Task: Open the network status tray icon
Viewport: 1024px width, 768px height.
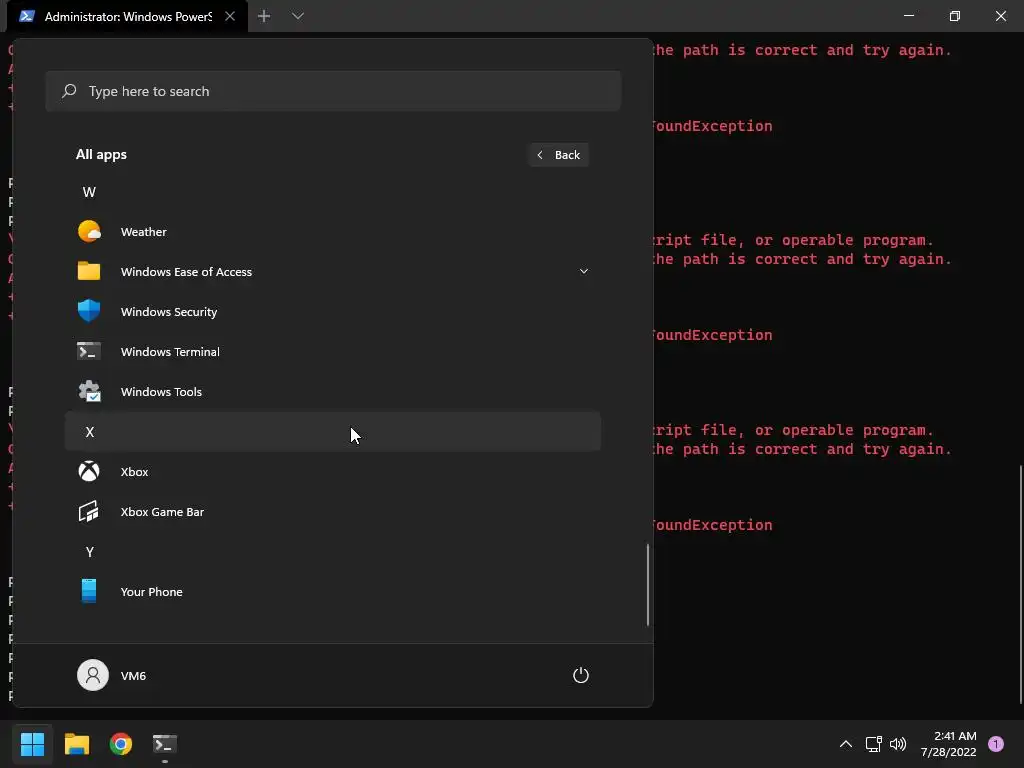Action: pos(873,743)
